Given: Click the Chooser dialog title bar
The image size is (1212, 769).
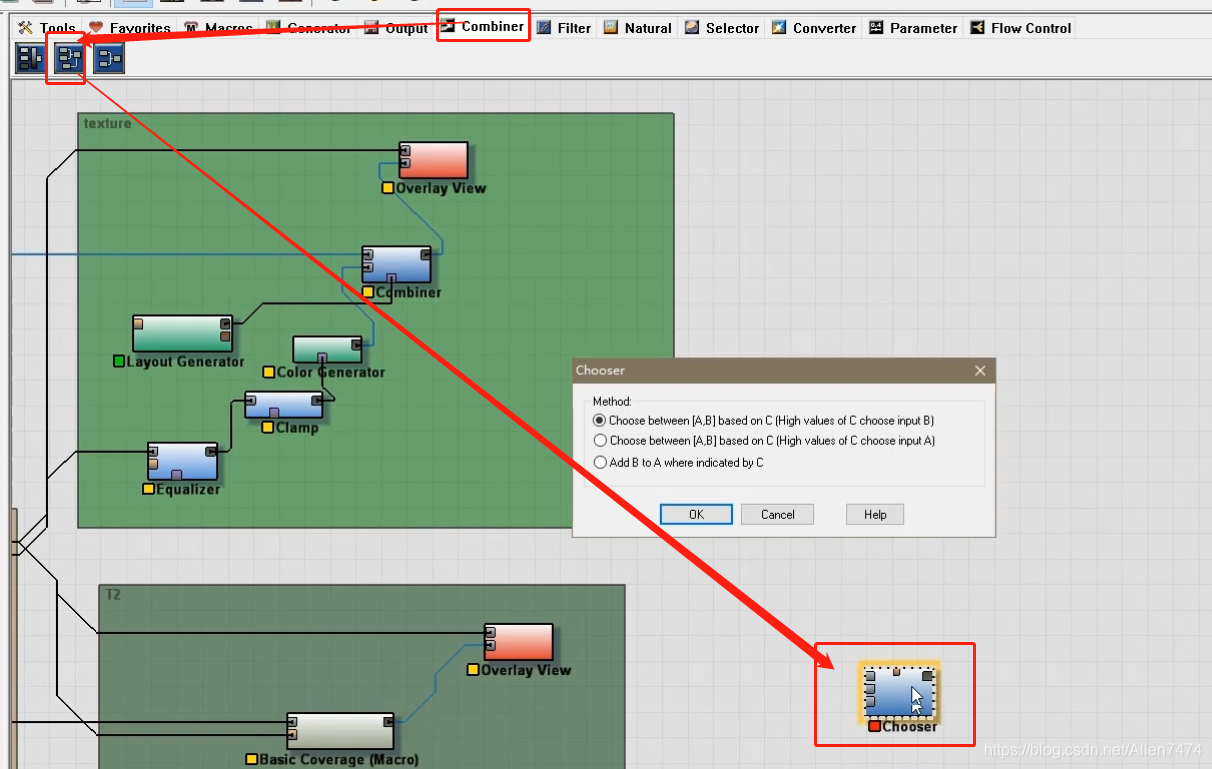Looking at the screenshot, I should (x=783, y=370).
